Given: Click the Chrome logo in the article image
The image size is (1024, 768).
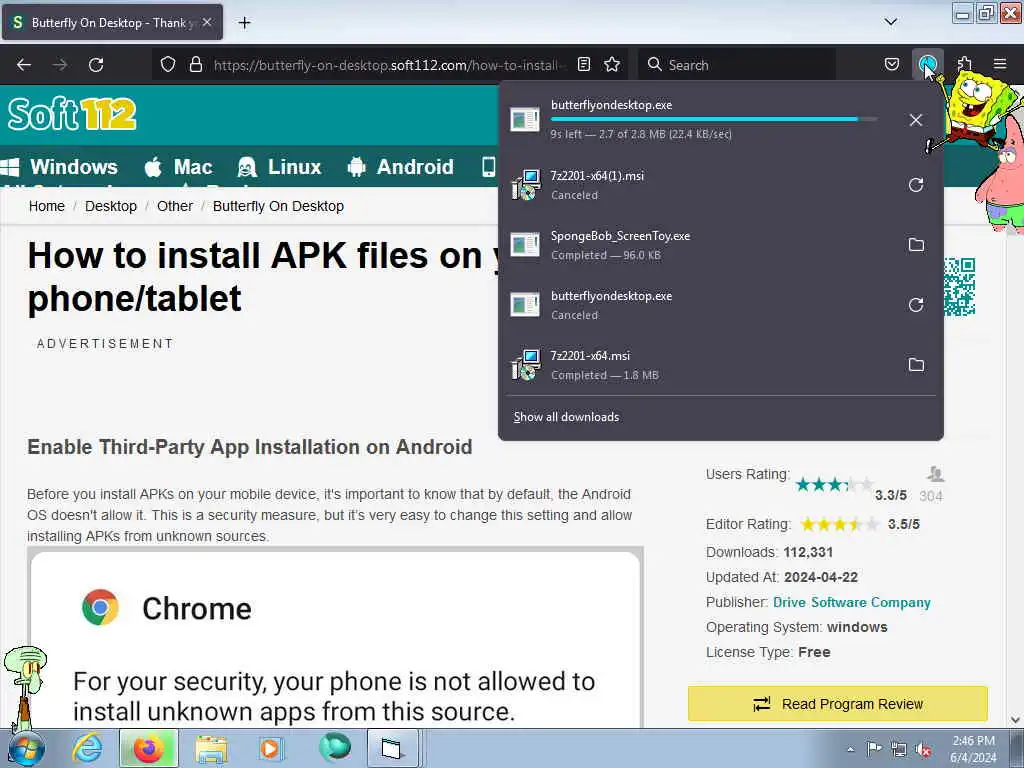Looking at the screenshot, I should (x=101, y=607).
